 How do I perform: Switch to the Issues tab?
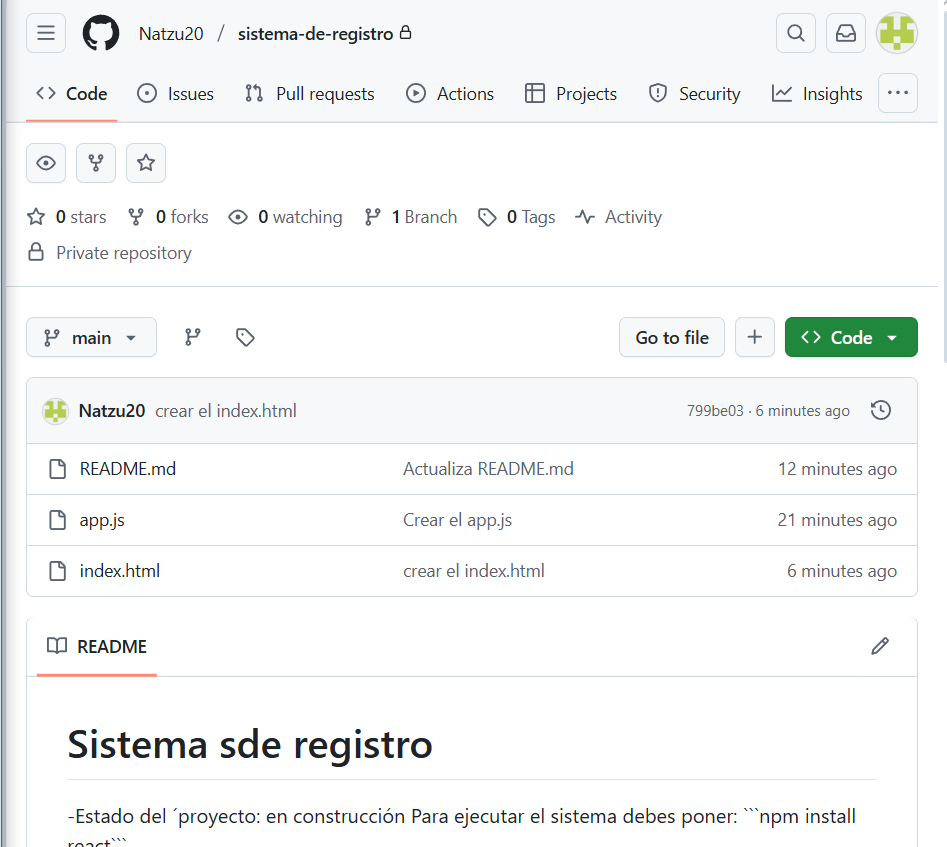point(176,94)
